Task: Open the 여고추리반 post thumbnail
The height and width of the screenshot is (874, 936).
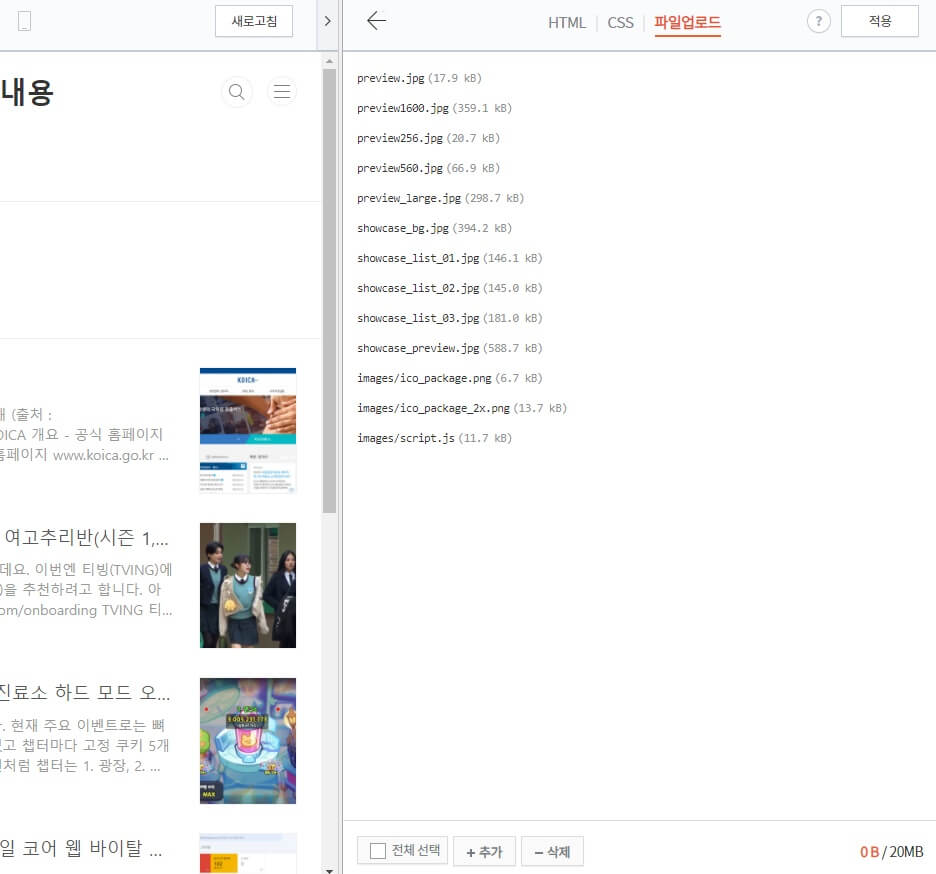Action: click(x=248, y=585)
